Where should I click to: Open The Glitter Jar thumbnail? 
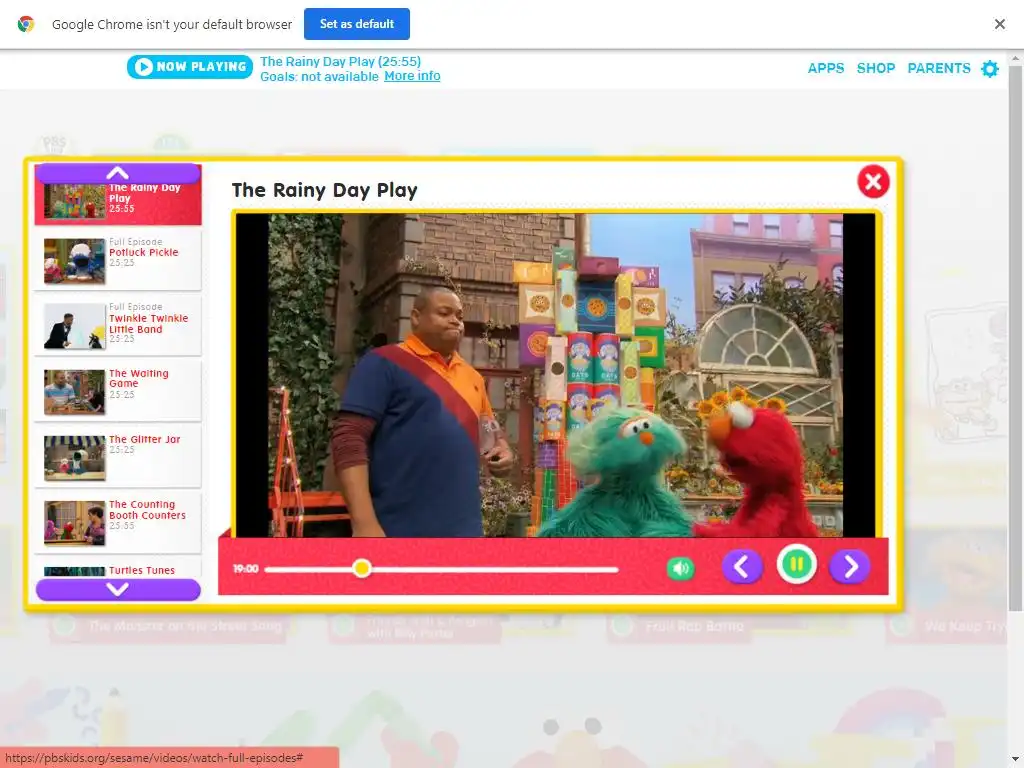[74, 458]
